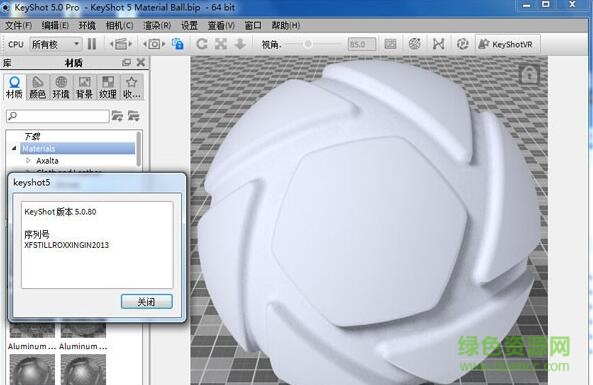Select the first Aluminum material thumbnail
Screen dimensions: 593x385
[32, 330]
